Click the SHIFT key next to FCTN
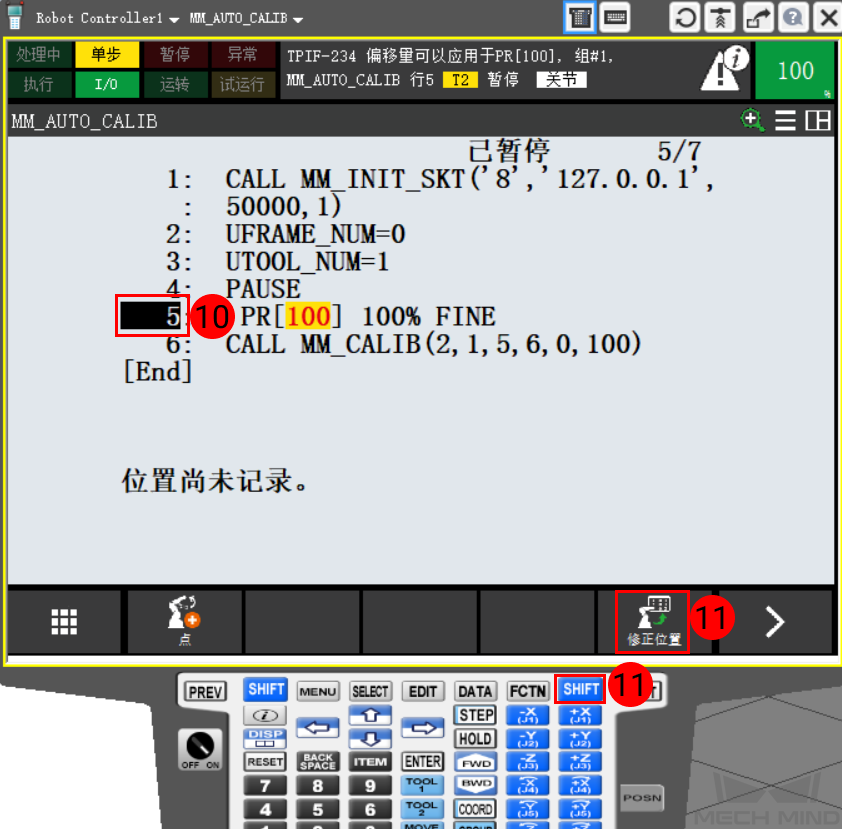The height and width of the screenshot is (829, 842). [580, 689]
